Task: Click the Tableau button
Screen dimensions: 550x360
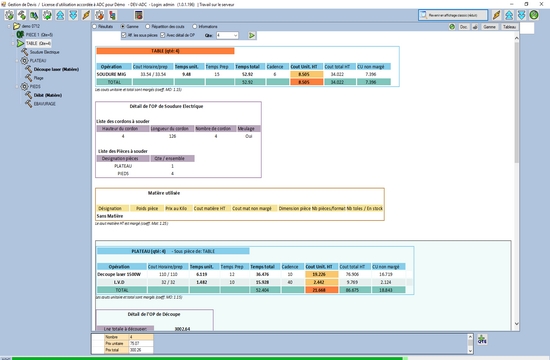Action: [509, 27]
